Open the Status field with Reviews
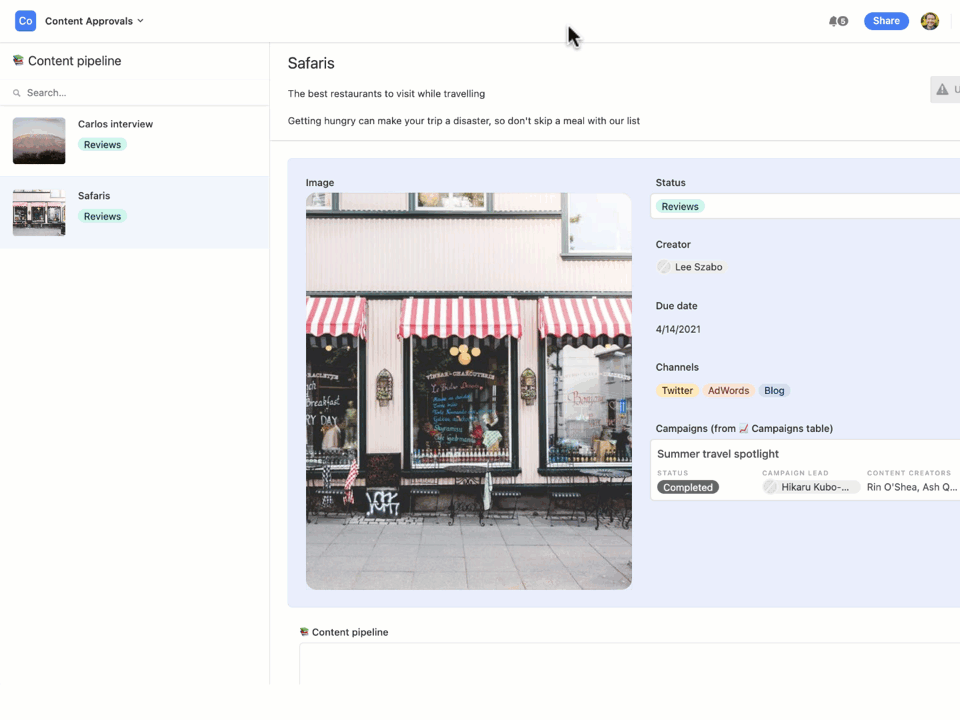 804,206
